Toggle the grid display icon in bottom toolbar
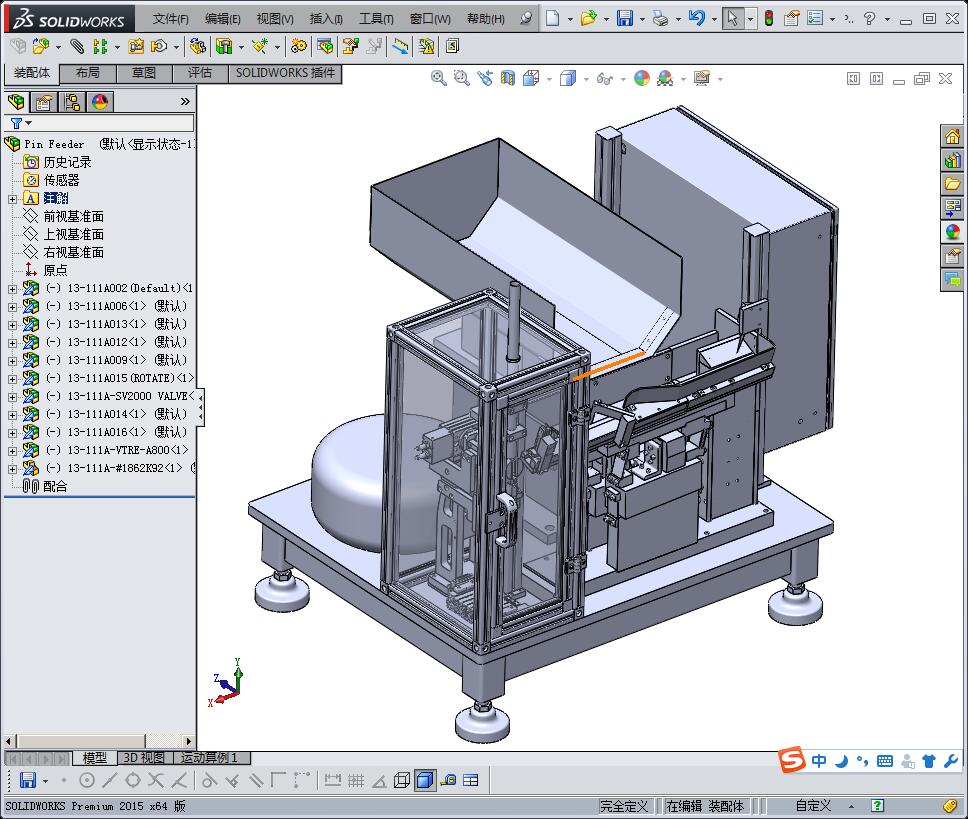Image resolution: width=968 pixels, height=819 pixels. click(356, 780)
